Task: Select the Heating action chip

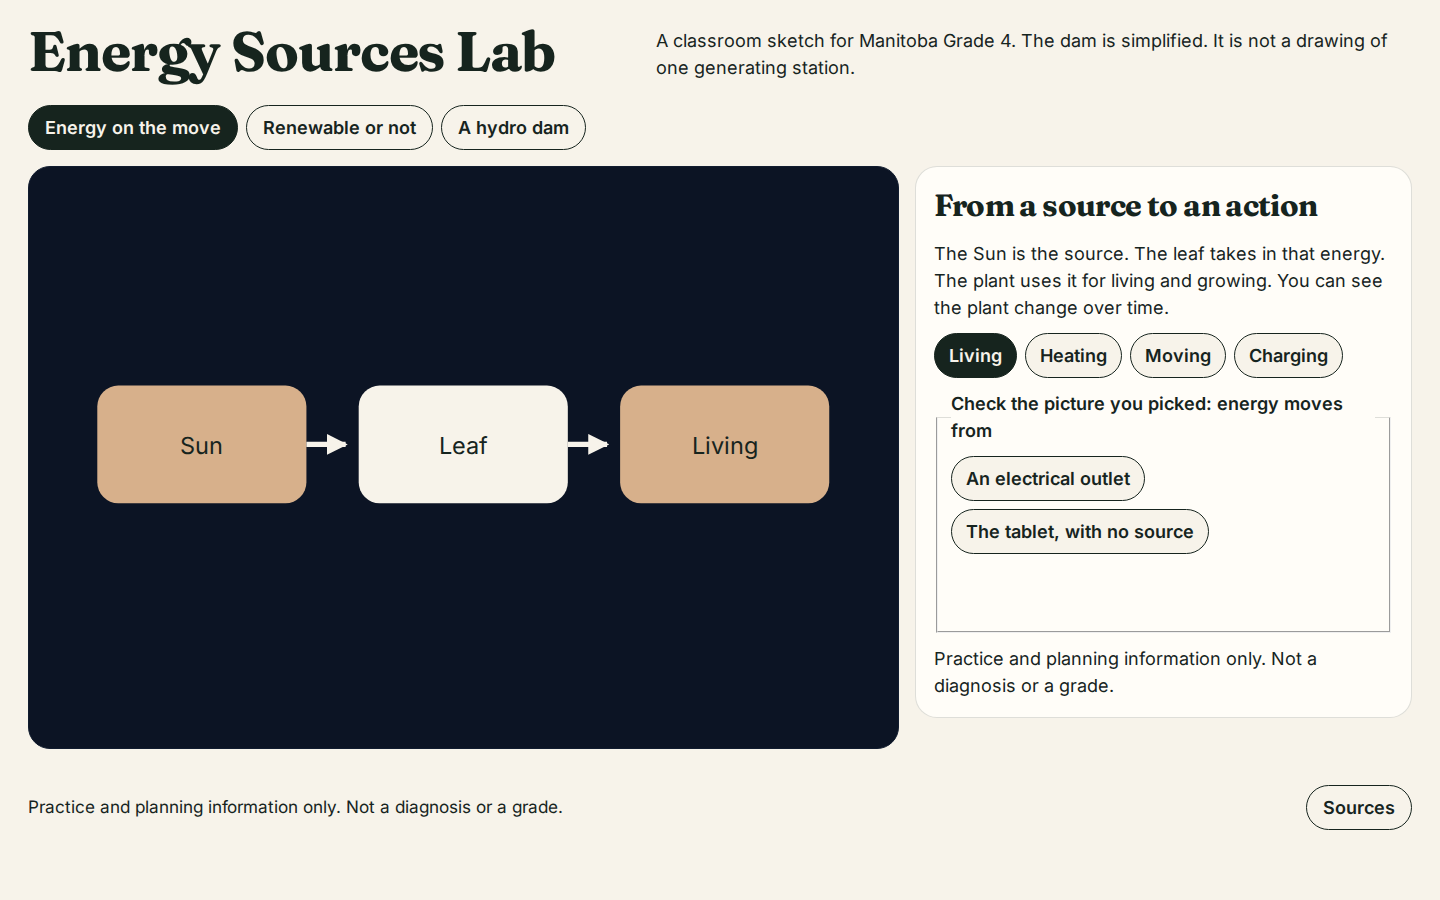Action: [1073, 356]
